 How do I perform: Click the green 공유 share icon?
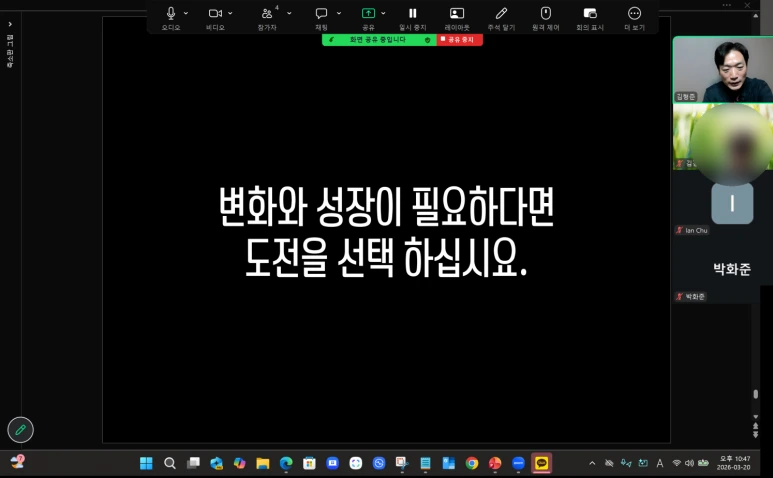pyautogui.click(x=368, y=13)
